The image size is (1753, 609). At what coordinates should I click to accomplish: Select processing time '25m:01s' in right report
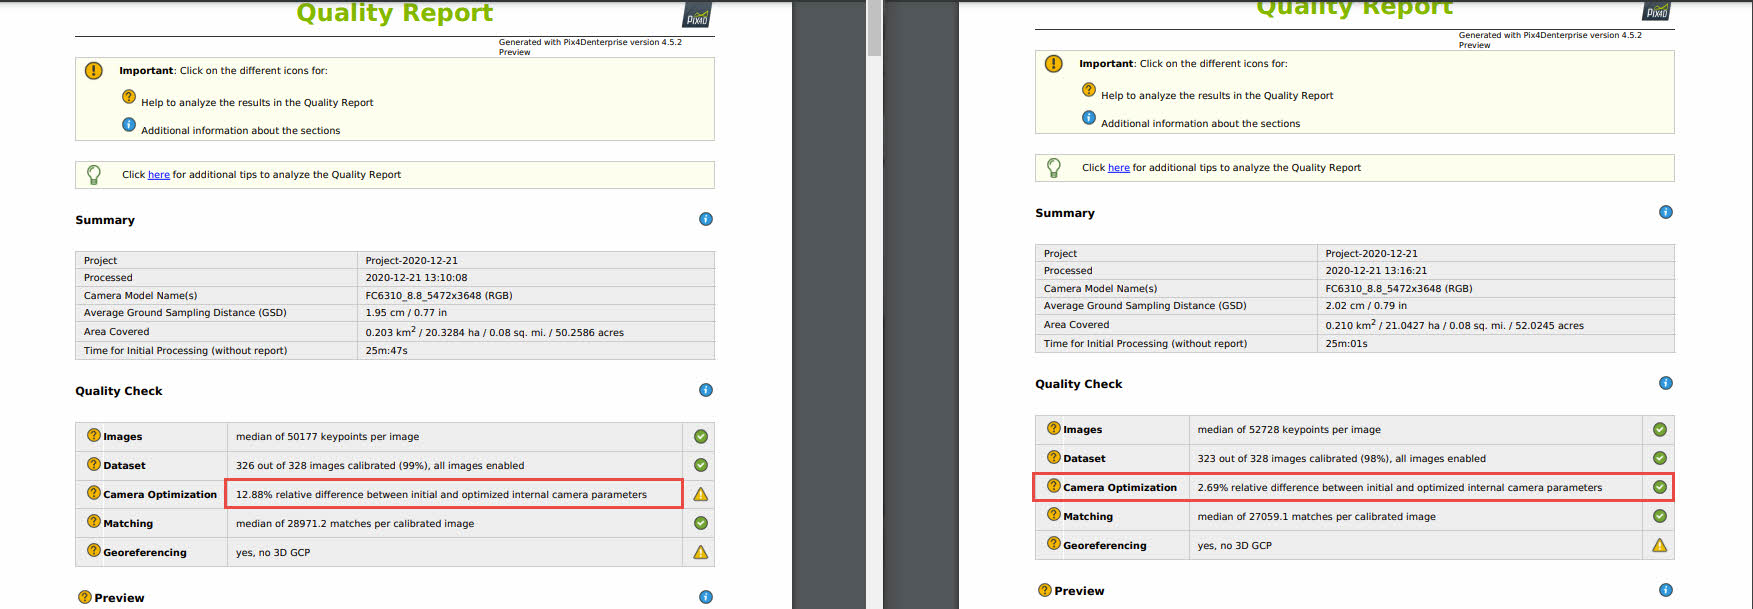coord(1346,344)
